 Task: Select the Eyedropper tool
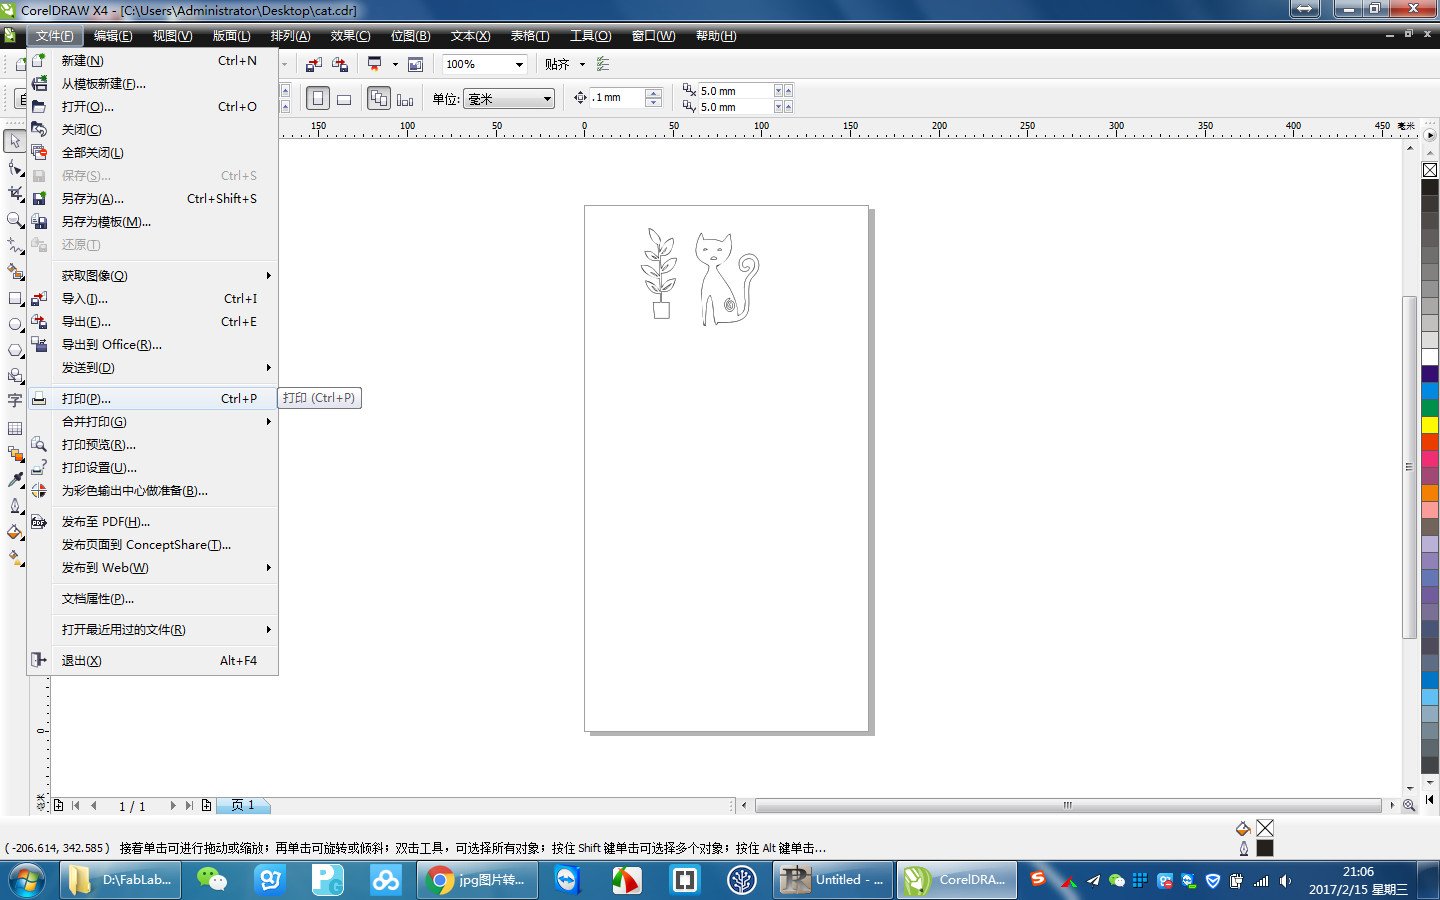pos(15,480)
